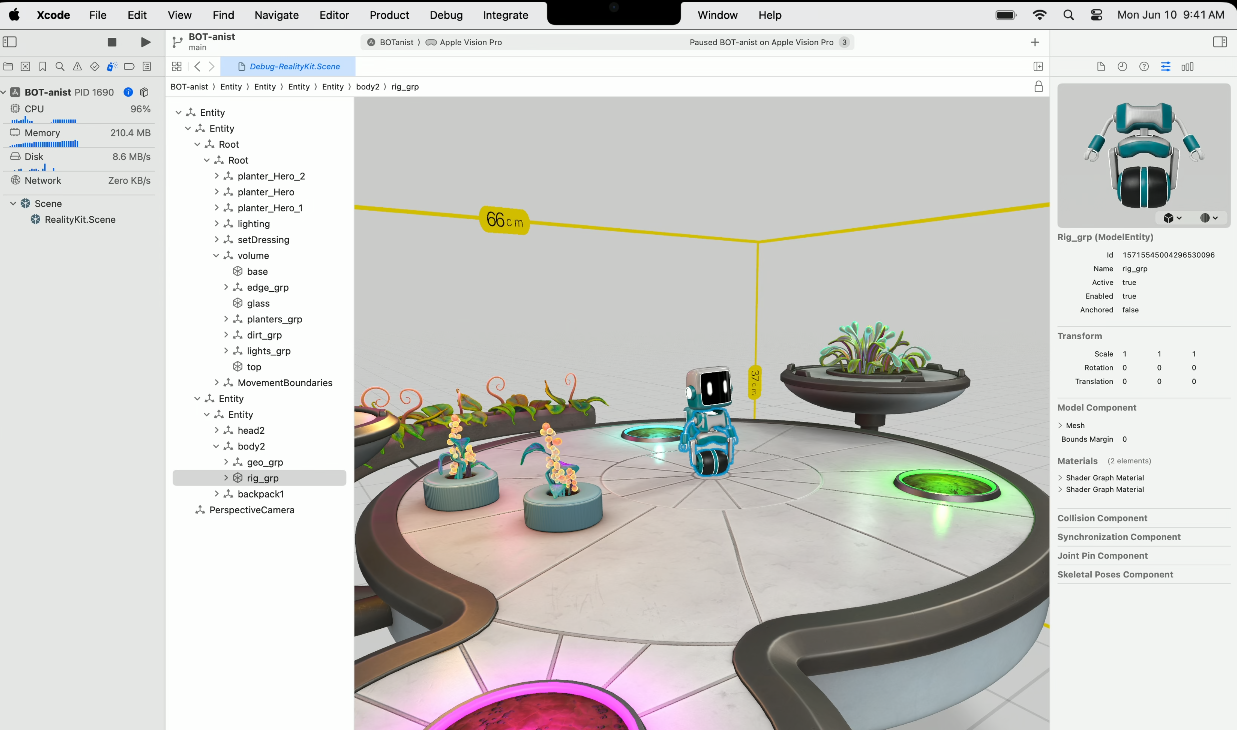Click the Run play button
Image resolution: width=1237 pixels, height=730 pixels.
(x=146, y=42)
